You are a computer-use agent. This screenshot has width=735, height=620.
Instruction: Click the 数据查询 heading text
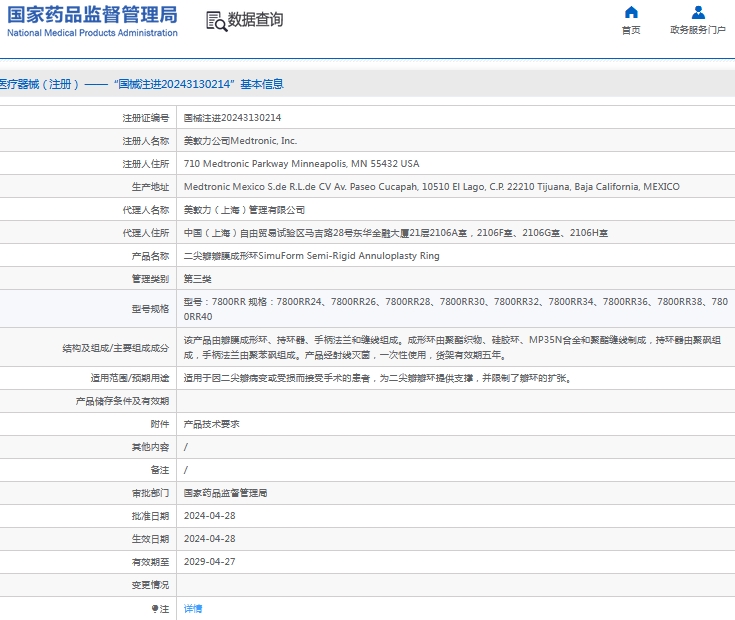click(255, 20)
